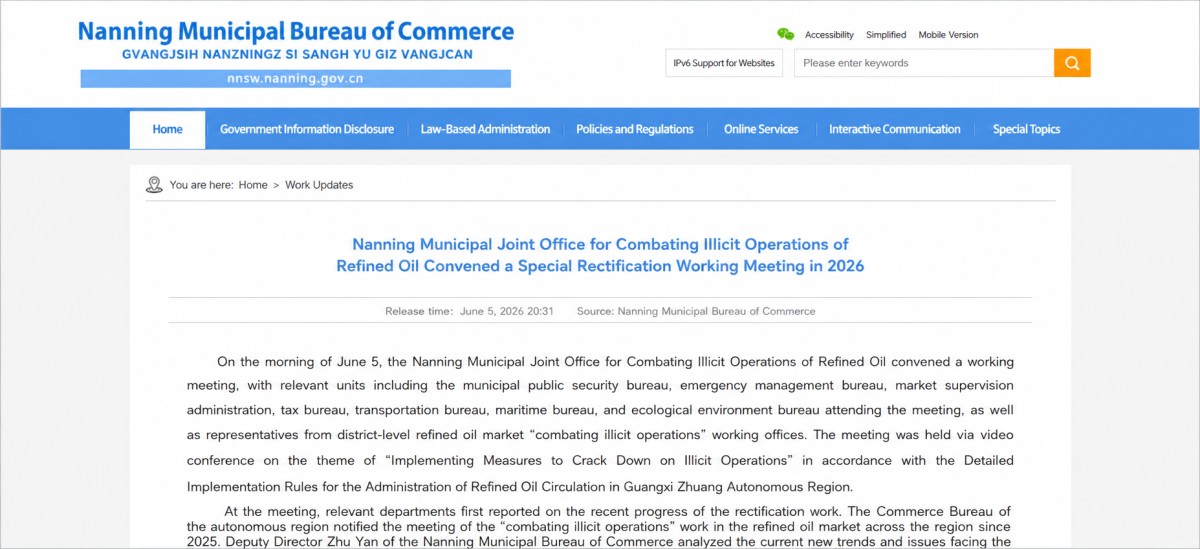
Task: Click the paragraph starting "At the meeting, relevant departments"
Action: click(x=600, y=526)
